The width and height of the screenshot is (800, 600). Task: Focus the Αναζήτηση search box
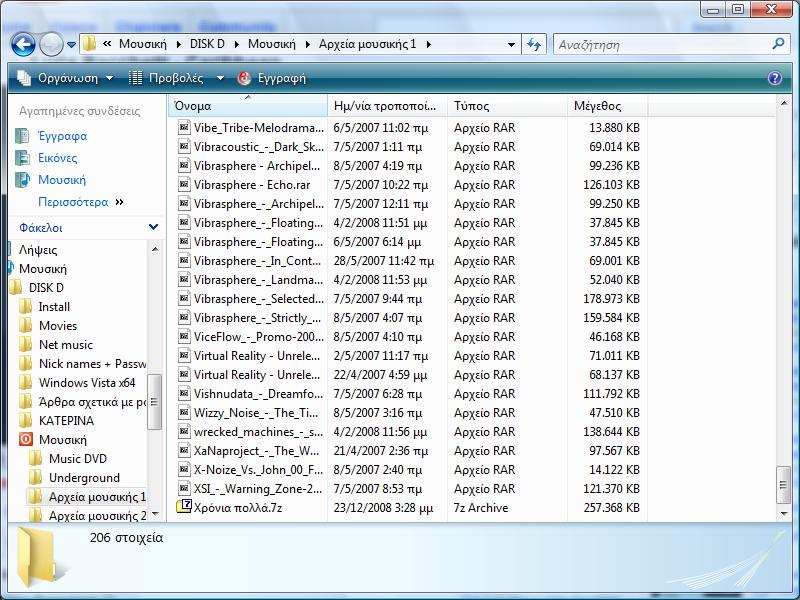661,44
